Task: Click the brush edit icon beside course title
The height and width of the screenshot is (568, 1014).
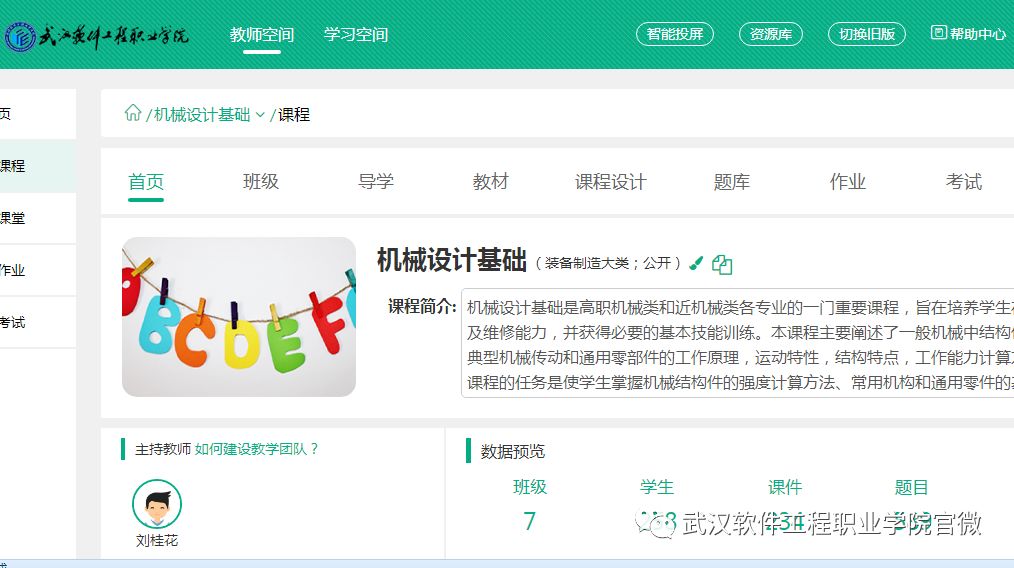Action: coord(697,264)
